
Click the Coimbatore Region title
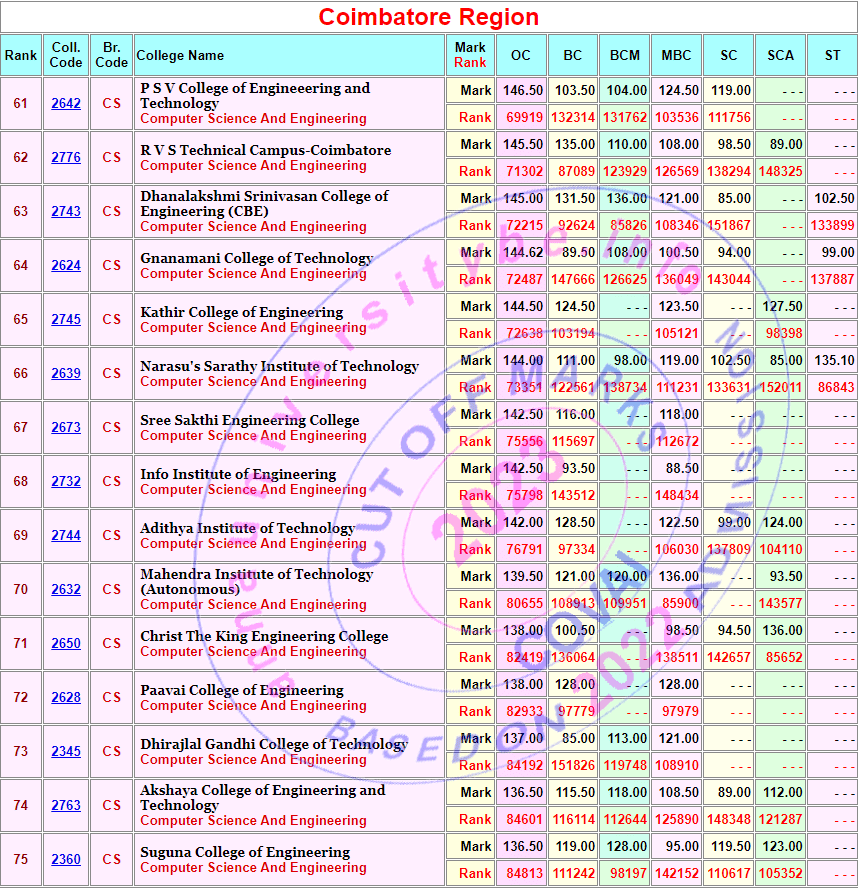pyautogui.click(x=429, y=17)
